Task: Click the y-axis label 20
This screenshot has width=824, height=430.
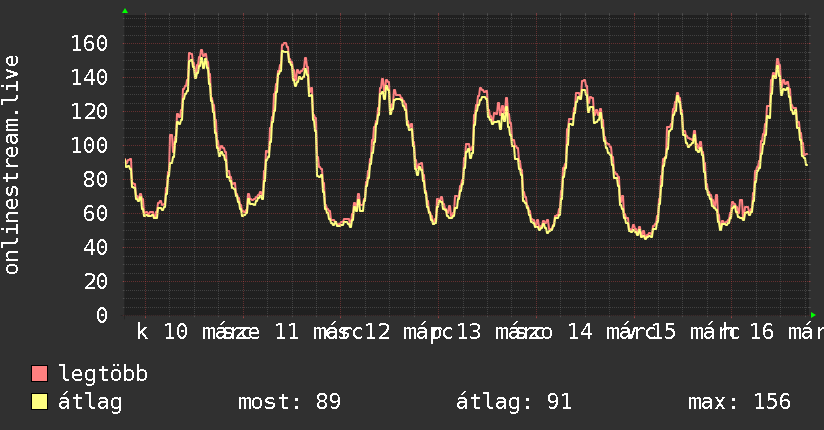Action: click(96, 282)
